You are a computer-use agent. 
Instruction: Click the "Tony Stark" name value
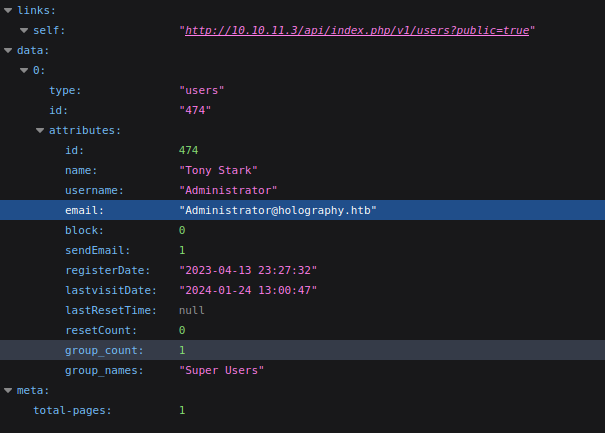click(218, 170)
